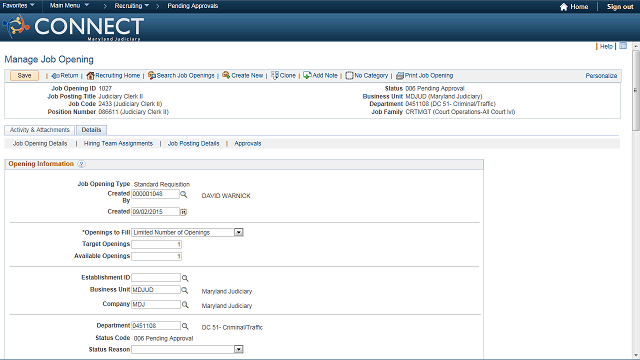Open the Favorites dropdown menu

click(x=18, y=6)
